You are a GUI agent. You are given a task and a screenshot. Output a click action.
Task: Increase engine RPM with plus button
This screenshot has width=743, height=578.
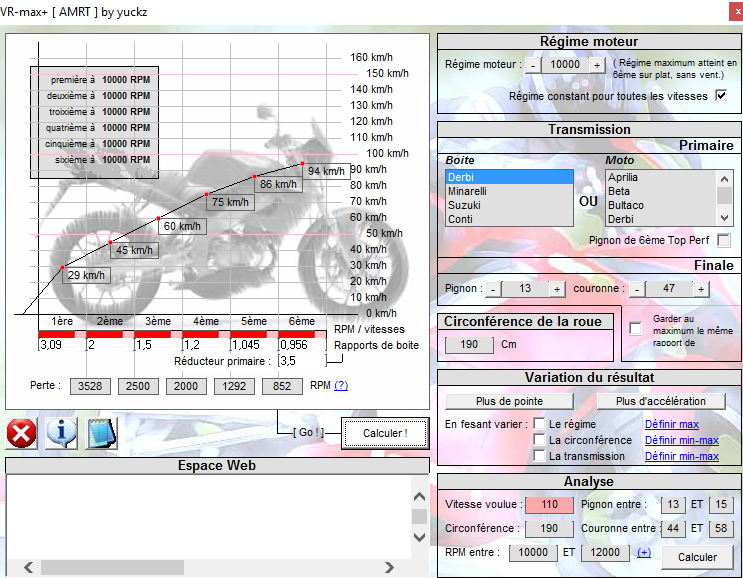597,64
